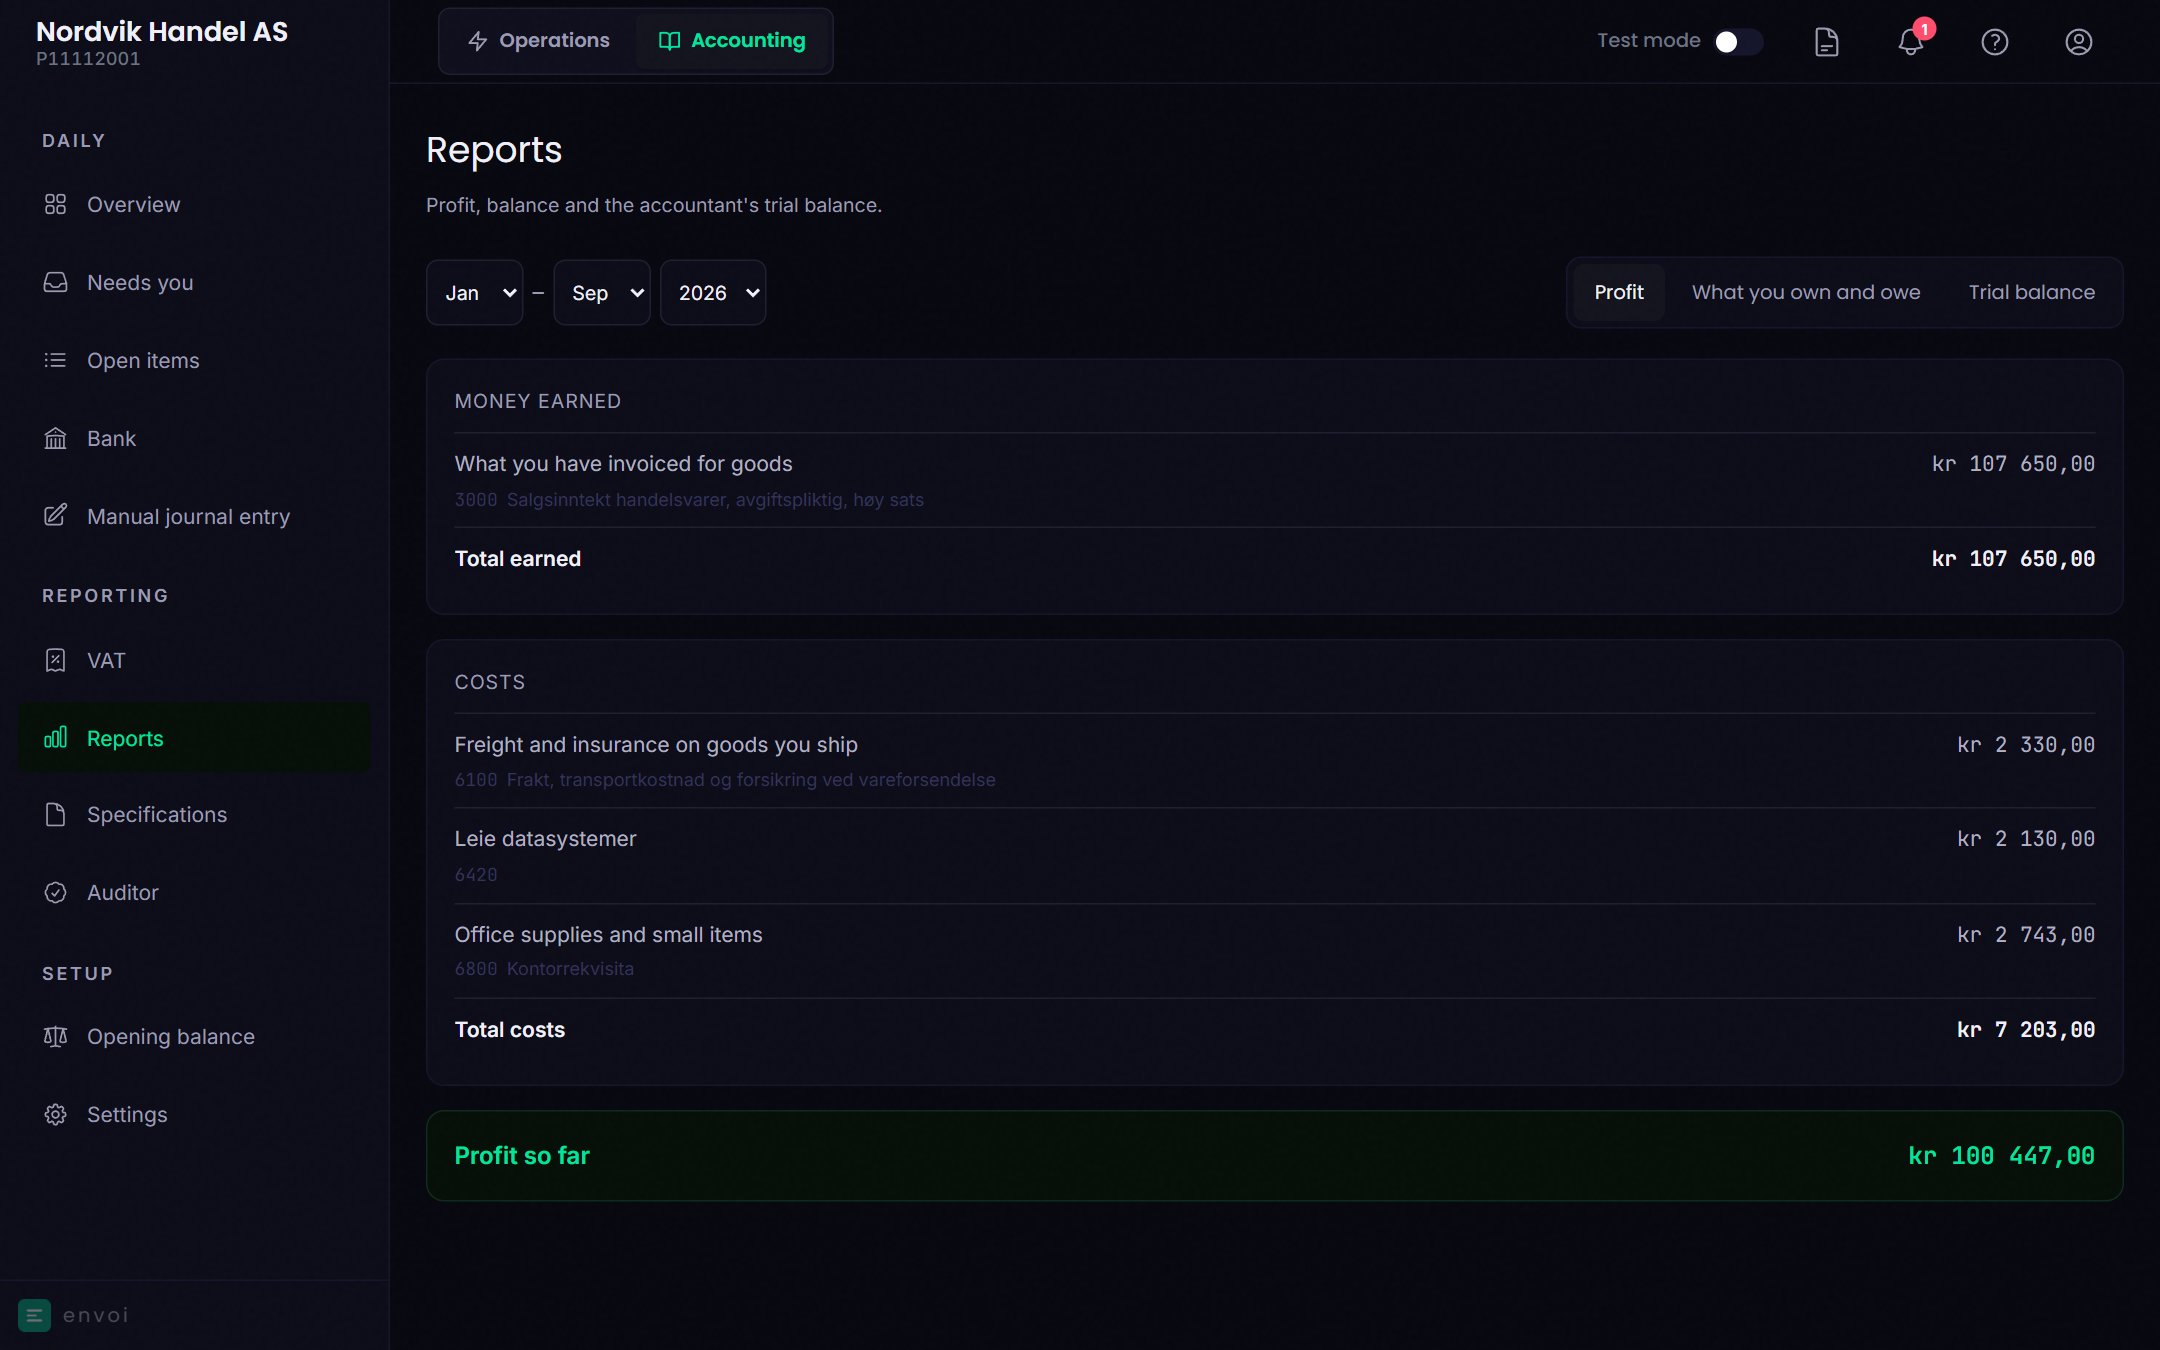The image size is (2160, 1350).
Task: Toggle the Test mode switch
Action: [1738, 41]
